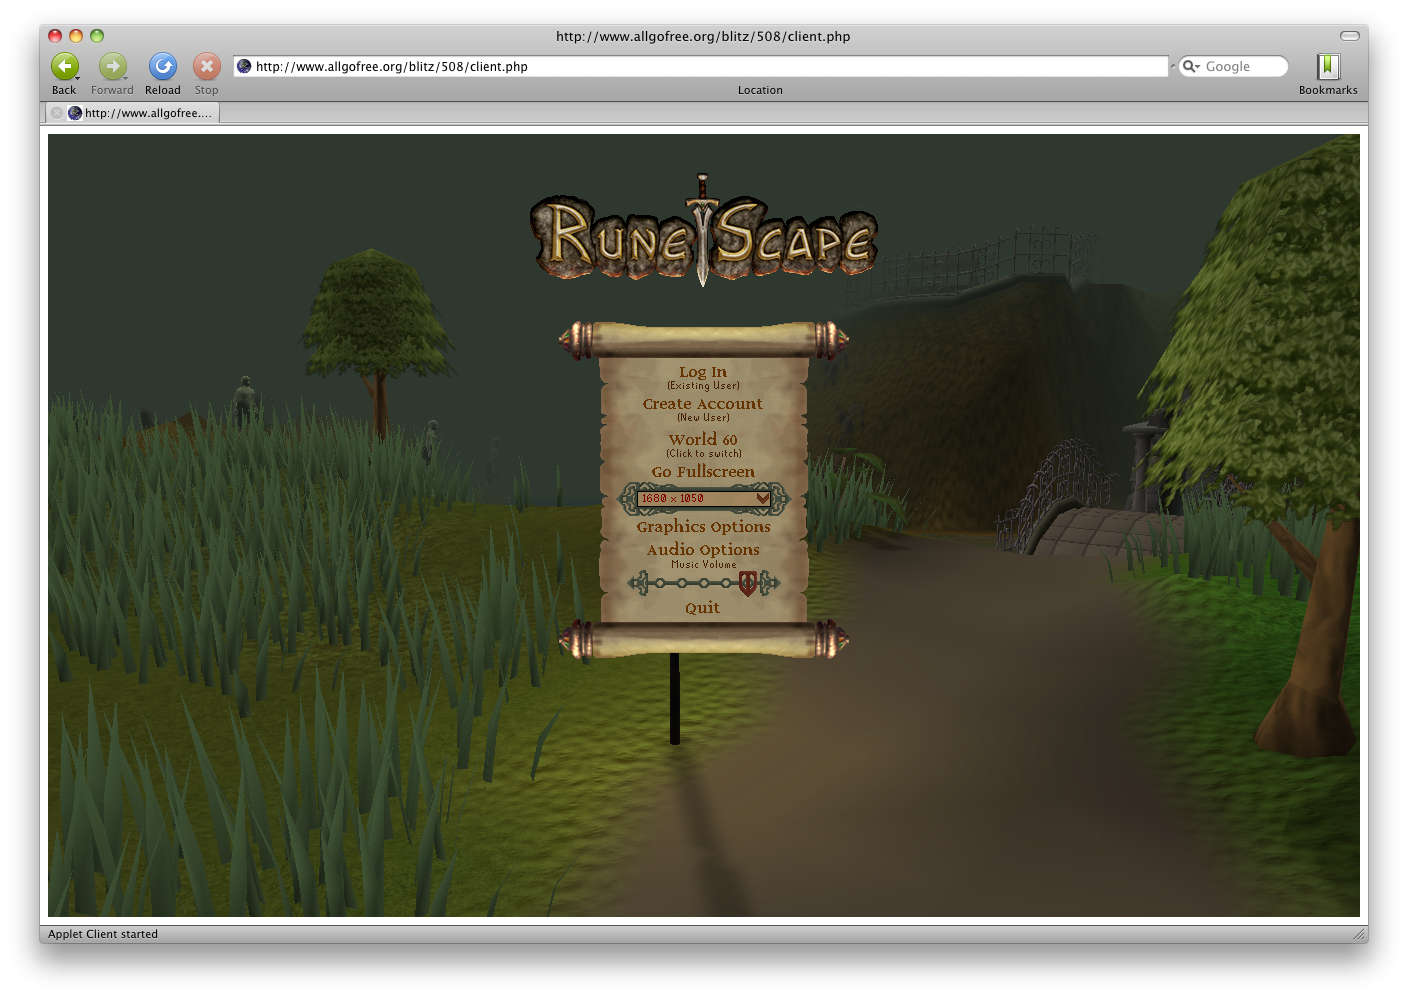Click the 'Applet Client started' status text
1408x998 pixels.
(103, 934)
